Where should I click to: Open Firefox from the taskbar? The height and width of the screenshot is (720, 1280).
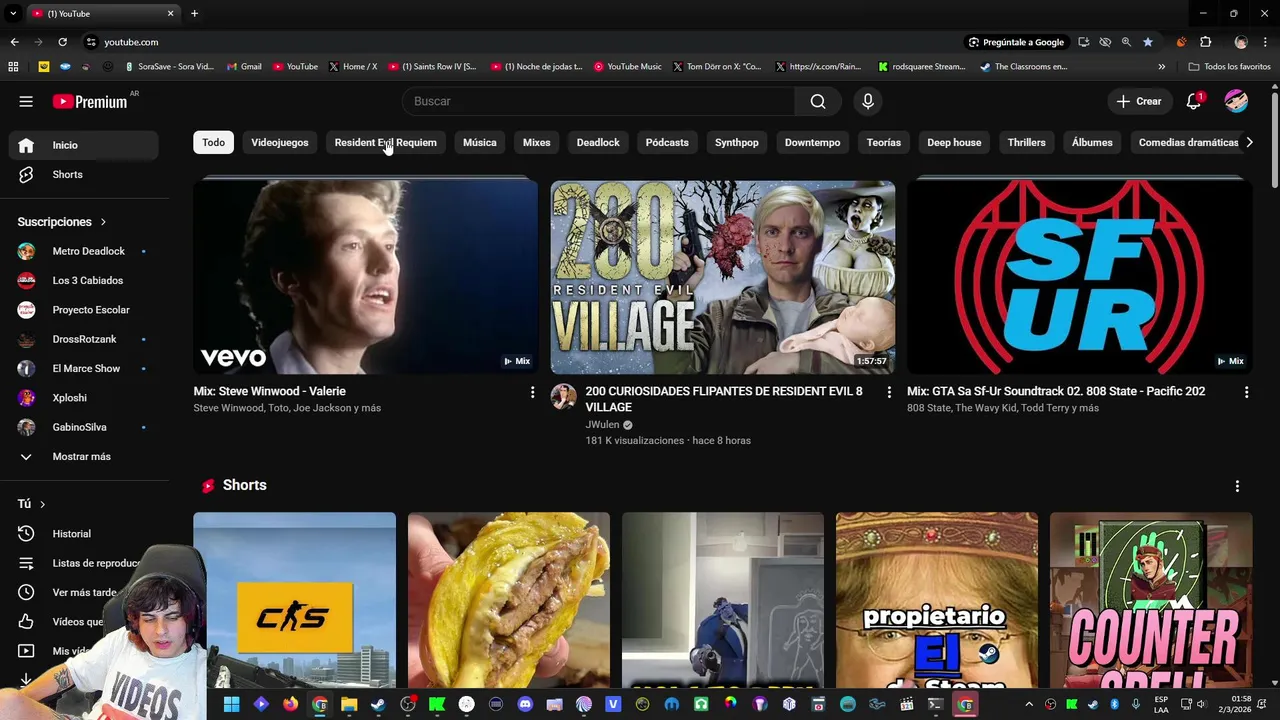pyautogui.click(x=290, y=704)
